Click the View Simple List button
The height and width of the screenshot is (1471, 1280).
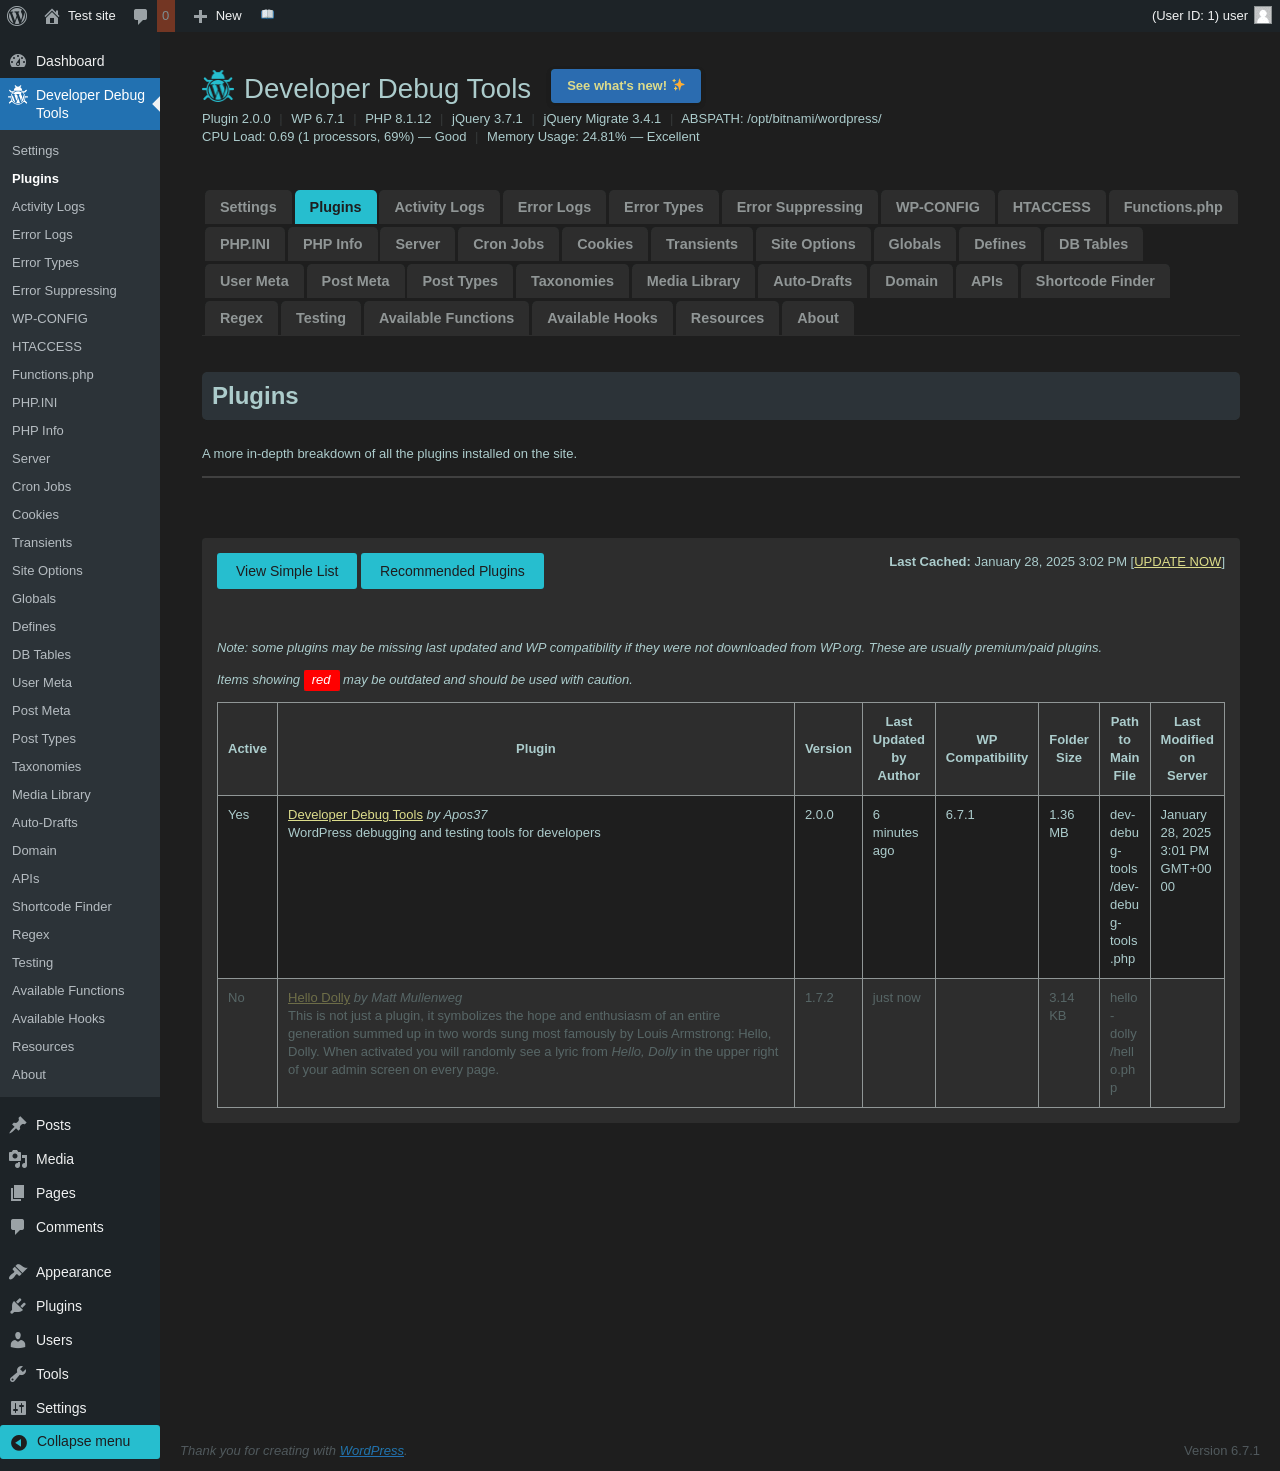click(x=287, y=571)
